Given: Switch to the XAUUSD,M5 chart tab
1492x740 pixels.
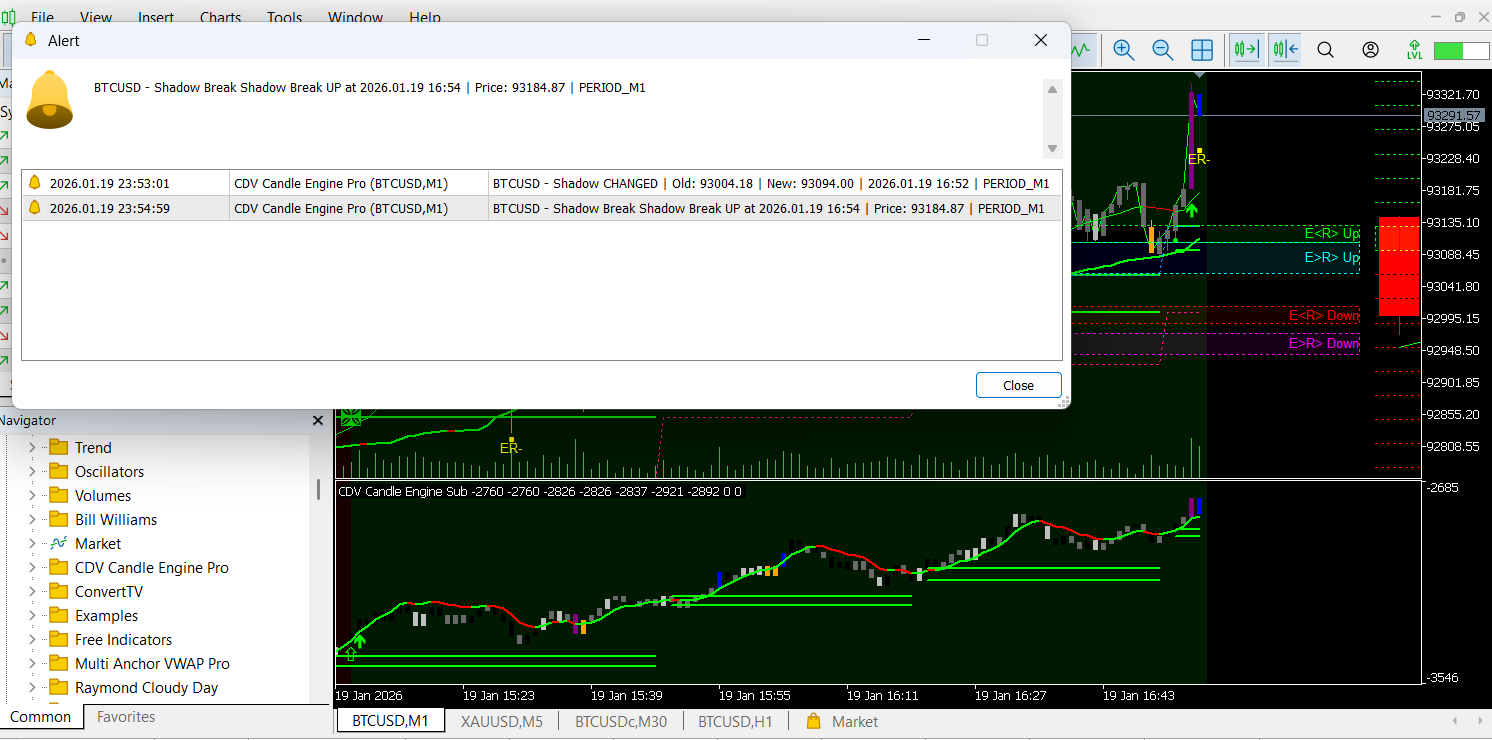Looking at the screenshot, I should pos(502,721).
